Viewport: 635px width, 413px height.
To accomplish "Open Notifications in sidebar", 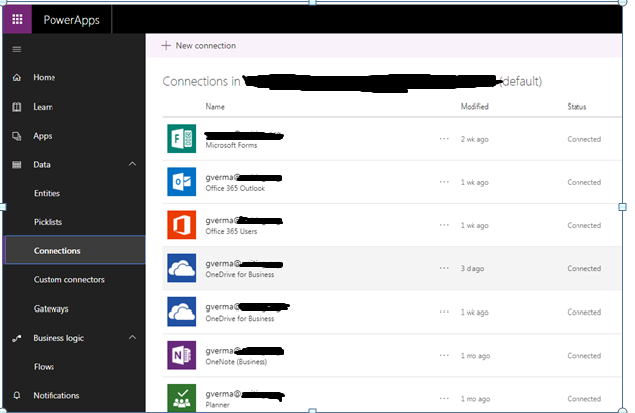I will point(56,396).
